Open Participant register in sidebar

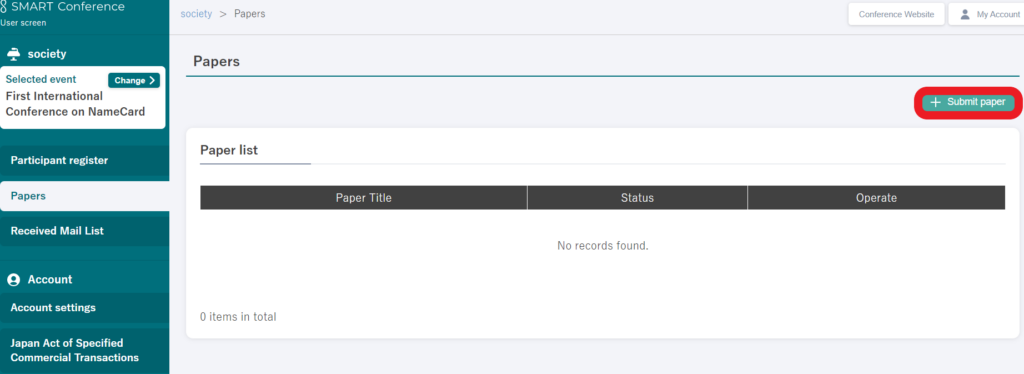[x=84, y=160]
